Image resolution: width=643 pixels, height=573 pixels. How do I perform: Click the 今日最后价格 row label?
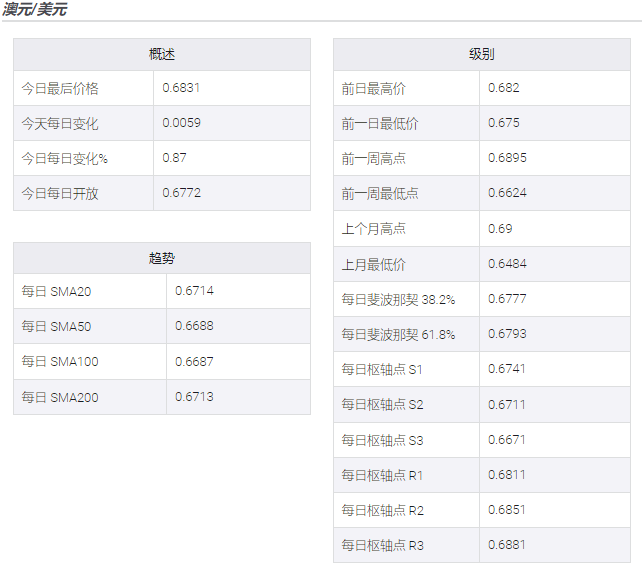tap(60, 88)
